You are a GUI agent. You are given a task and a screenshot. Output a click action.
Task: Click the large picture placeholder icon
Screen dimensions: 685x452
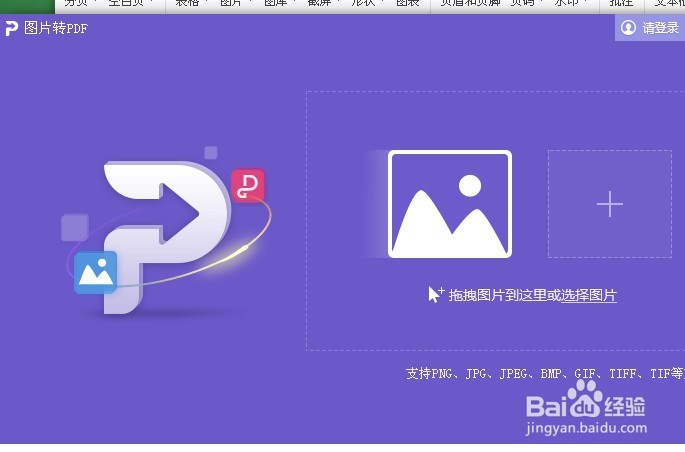point(450,204)
